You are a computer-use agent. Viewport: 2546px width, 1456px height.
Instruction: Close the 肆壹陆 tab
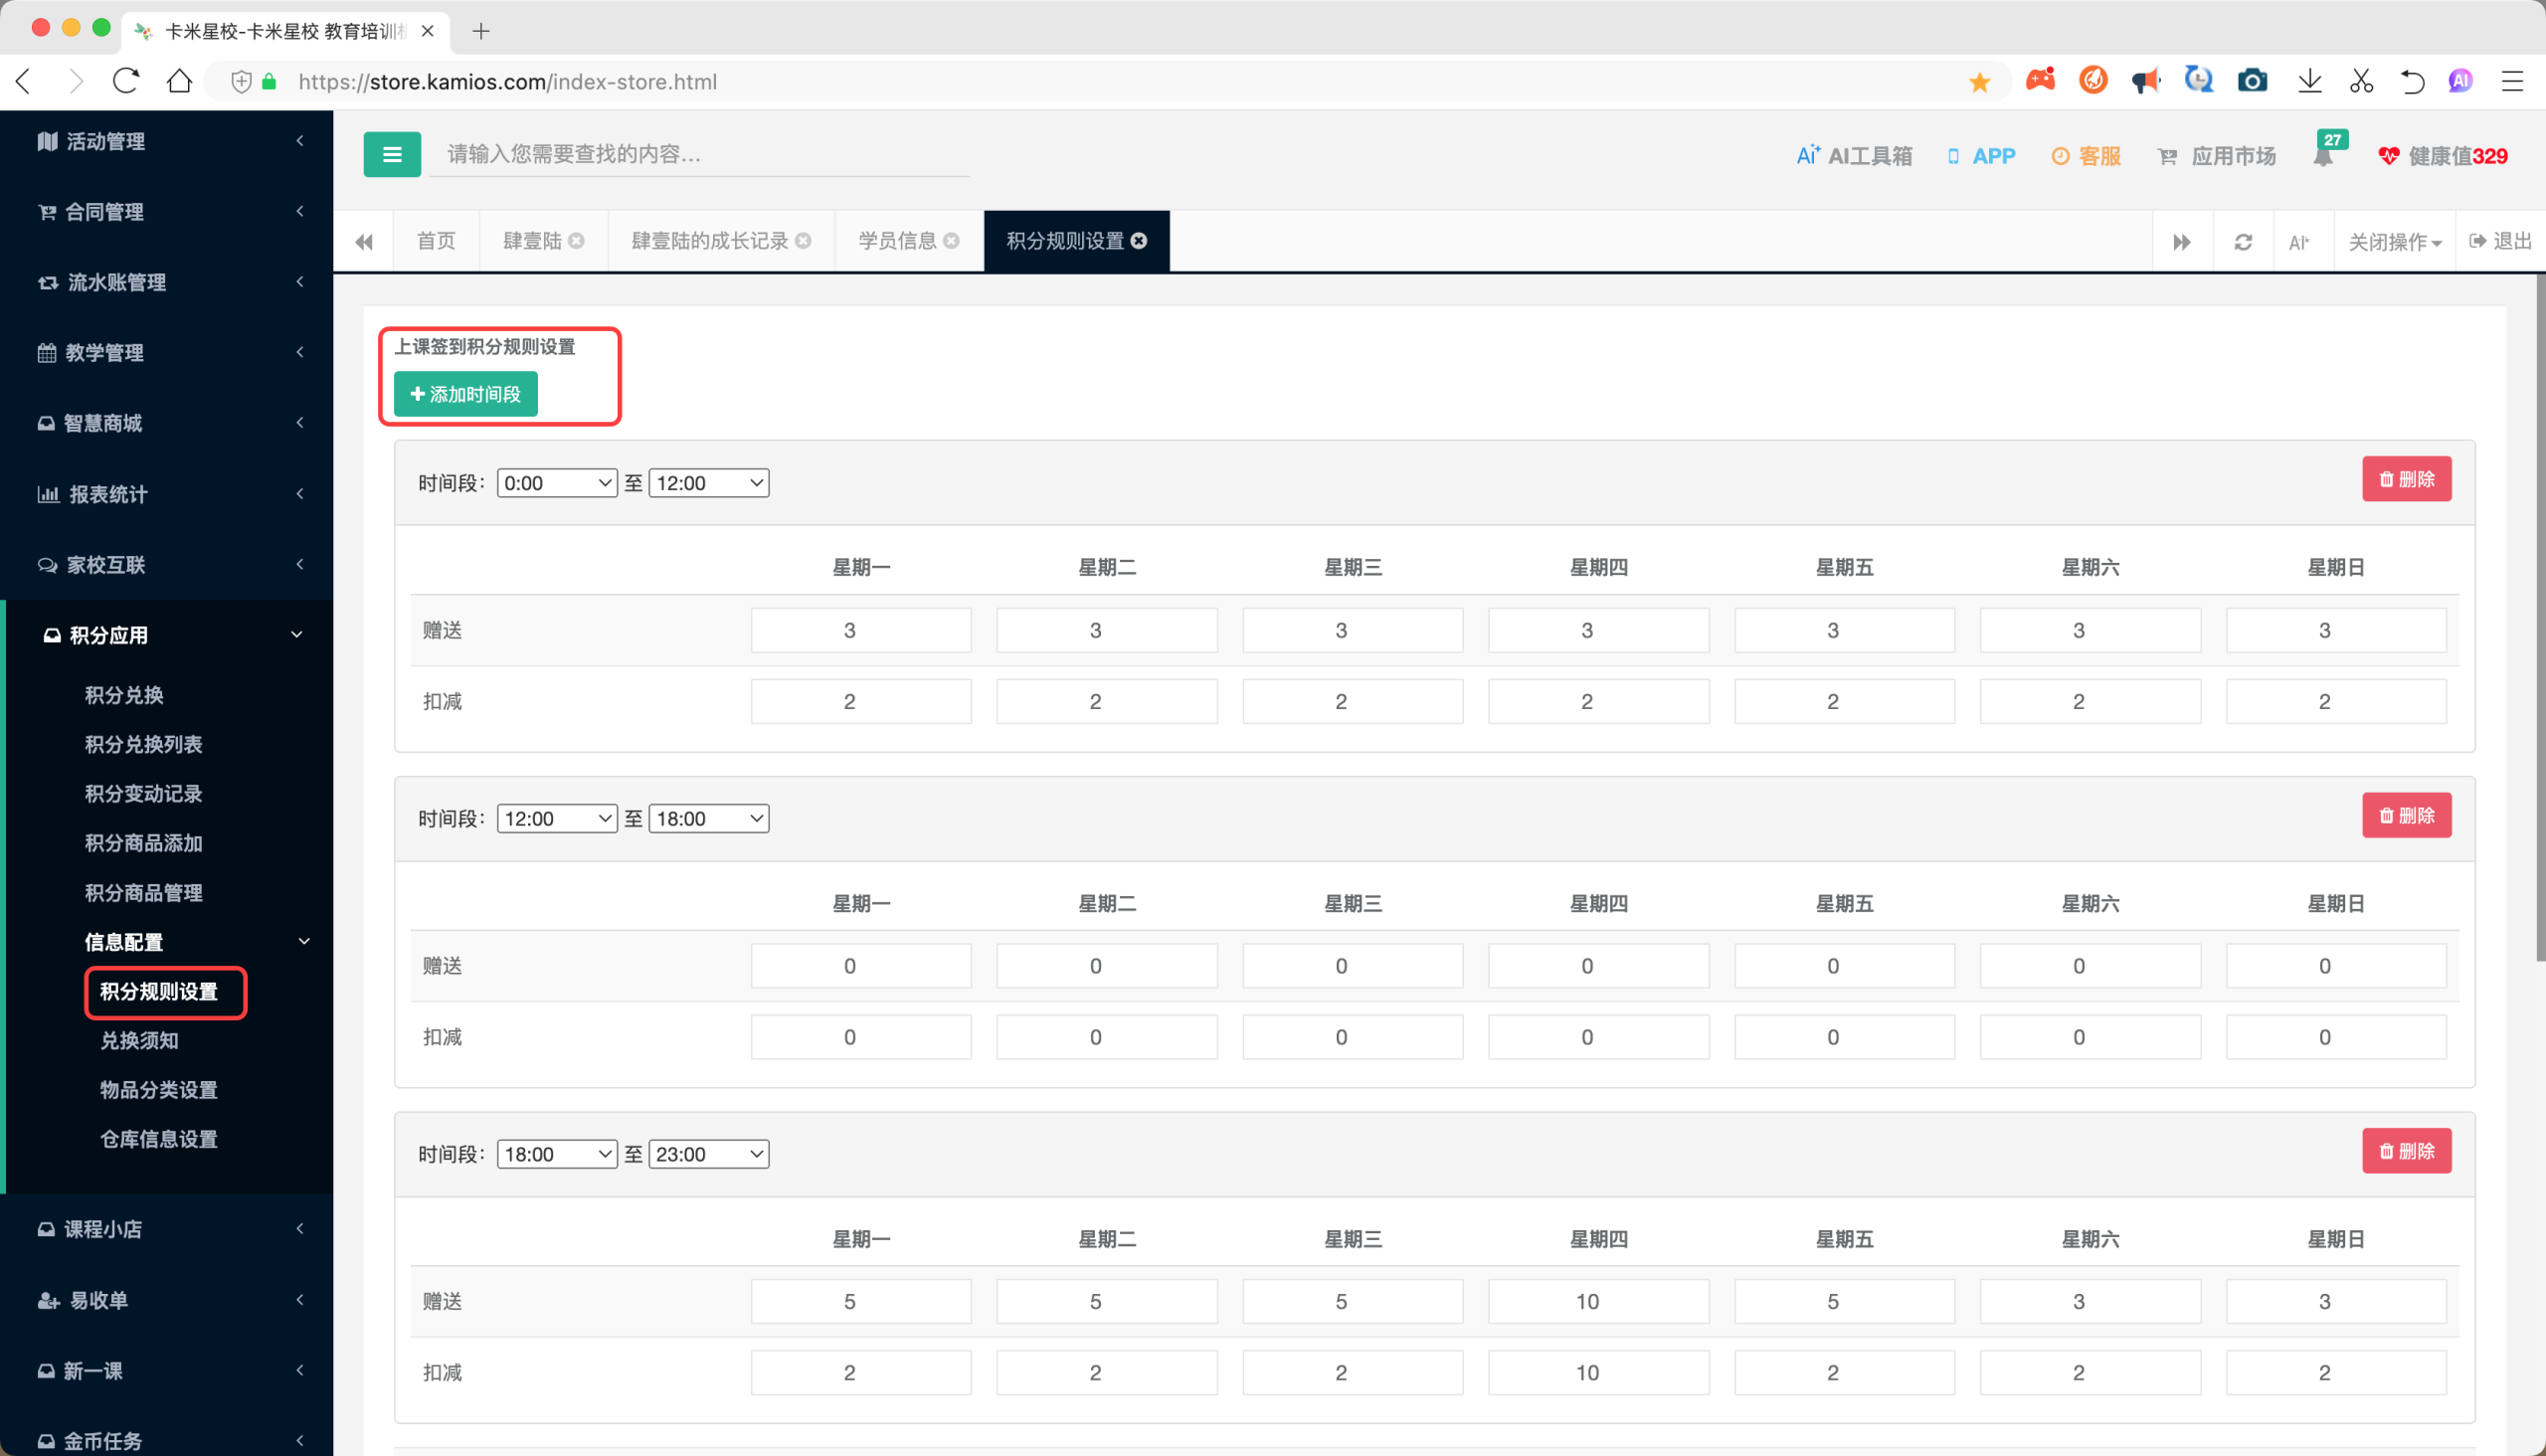click(x=576, y=241)
